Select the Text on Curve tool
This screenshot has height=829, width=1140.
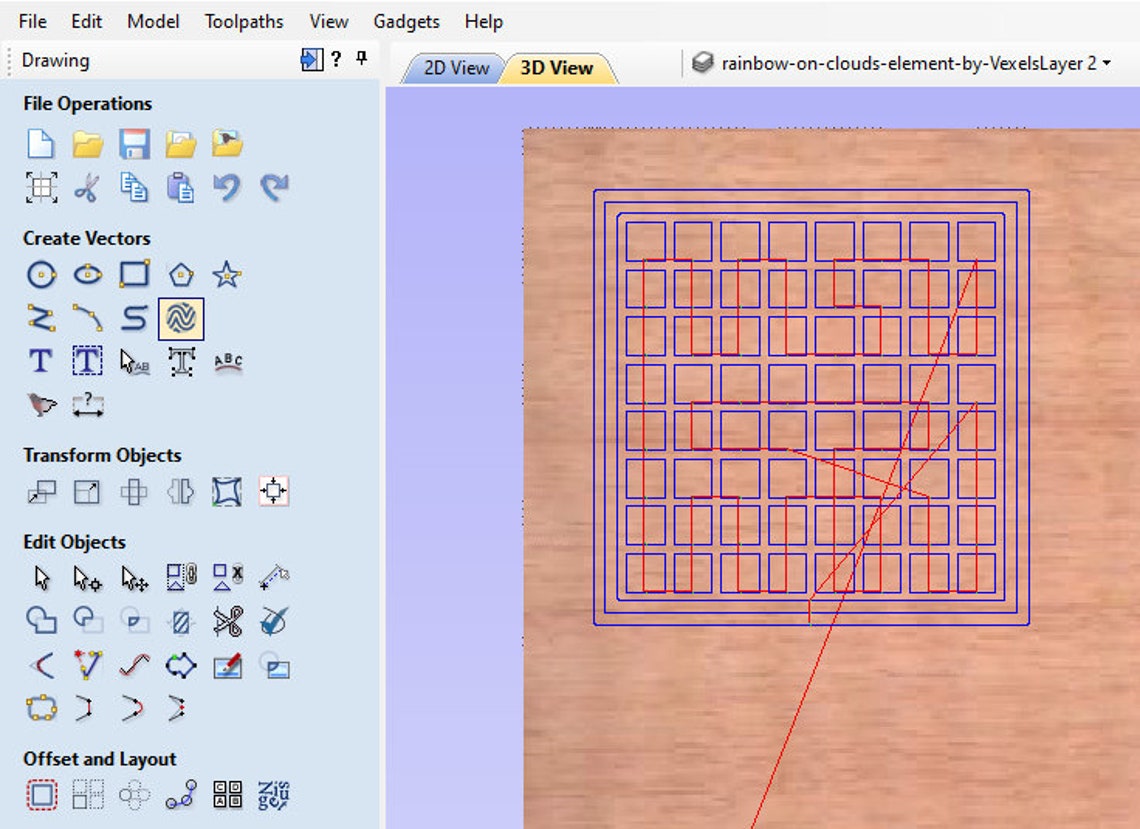[x=227, y=361]
